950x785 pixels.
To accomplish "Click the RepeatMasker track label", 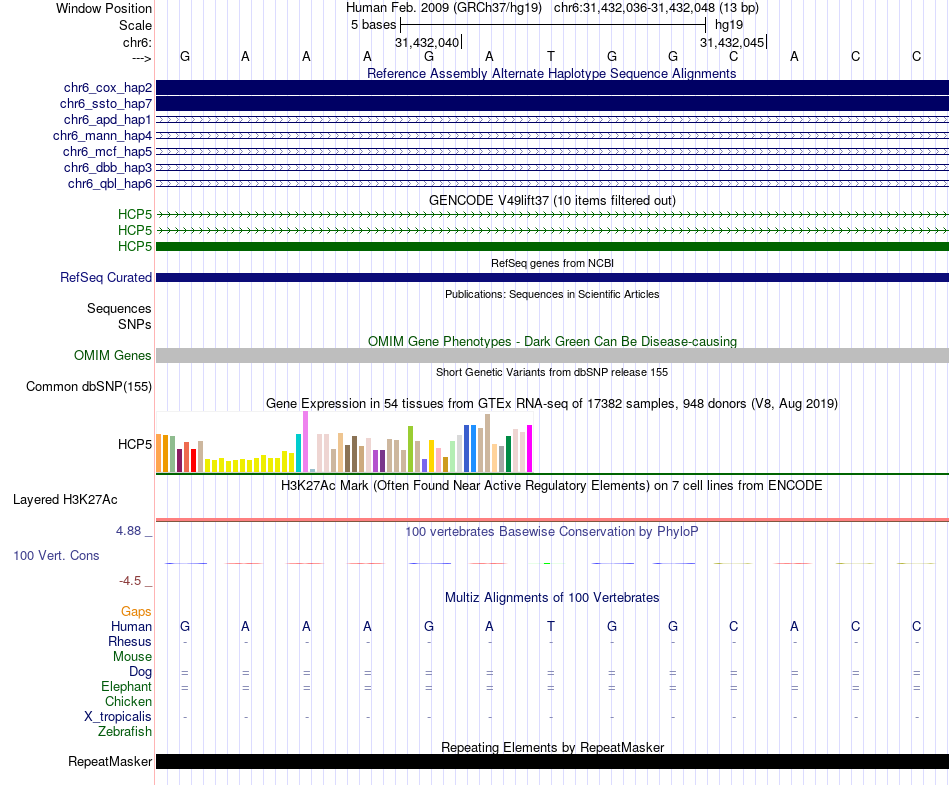I will (x=110, y=761).
